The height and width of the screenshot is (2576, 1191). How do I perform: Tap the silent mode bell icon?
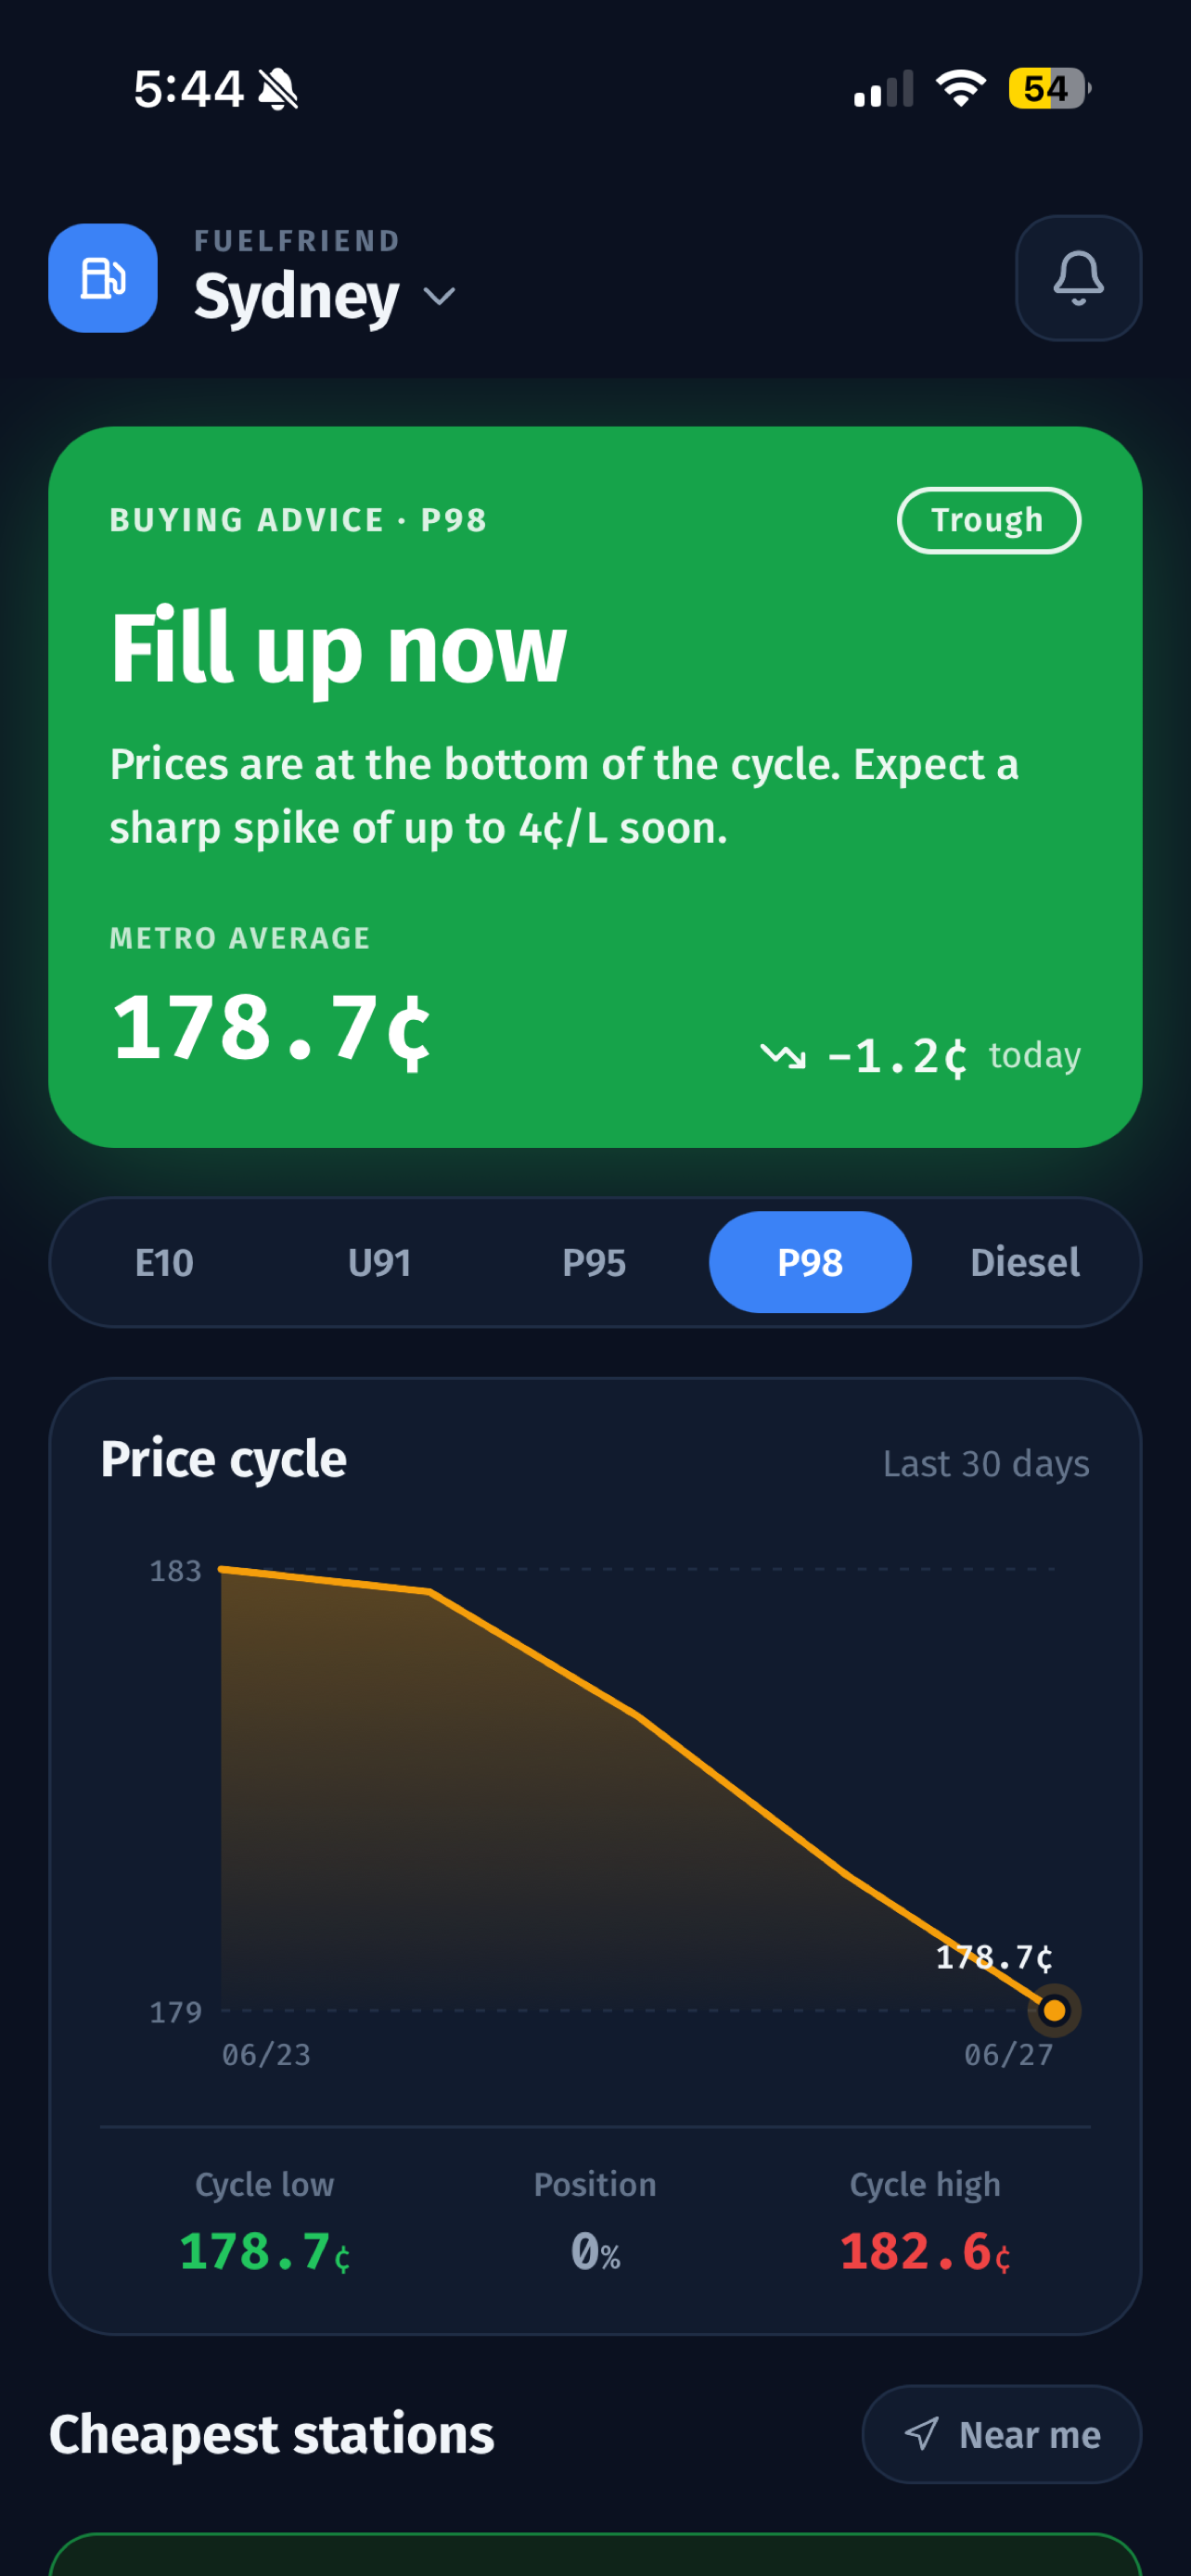click(x=278, y=89)
